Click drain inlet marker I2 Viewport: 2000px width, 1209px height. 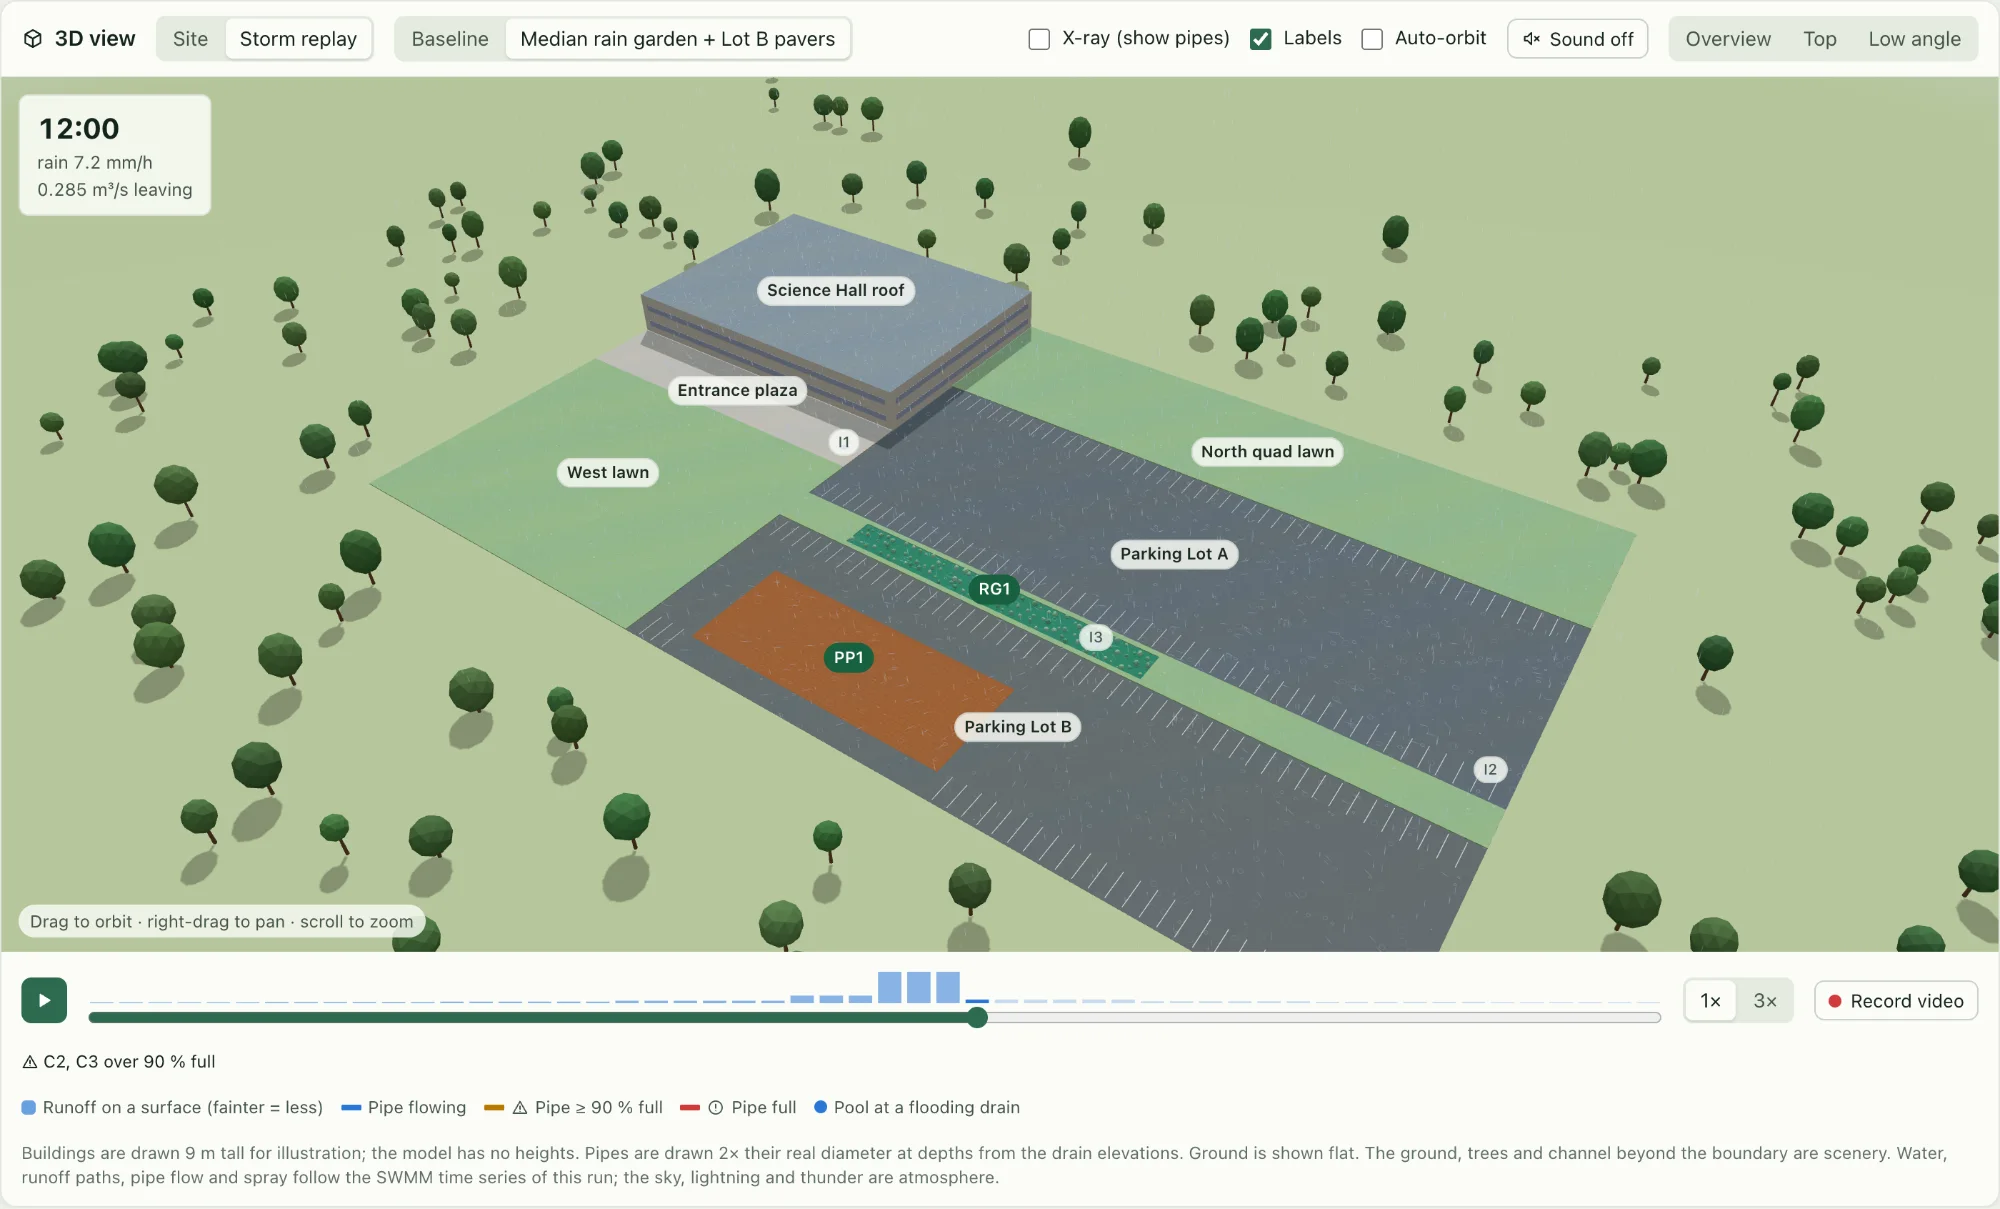(1490, 769)
